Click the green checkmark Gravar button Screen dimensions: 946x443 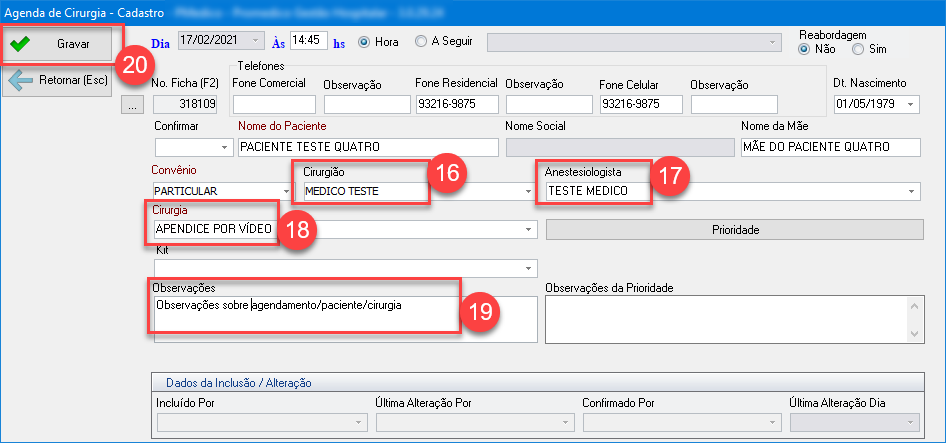tap(61, 44)
